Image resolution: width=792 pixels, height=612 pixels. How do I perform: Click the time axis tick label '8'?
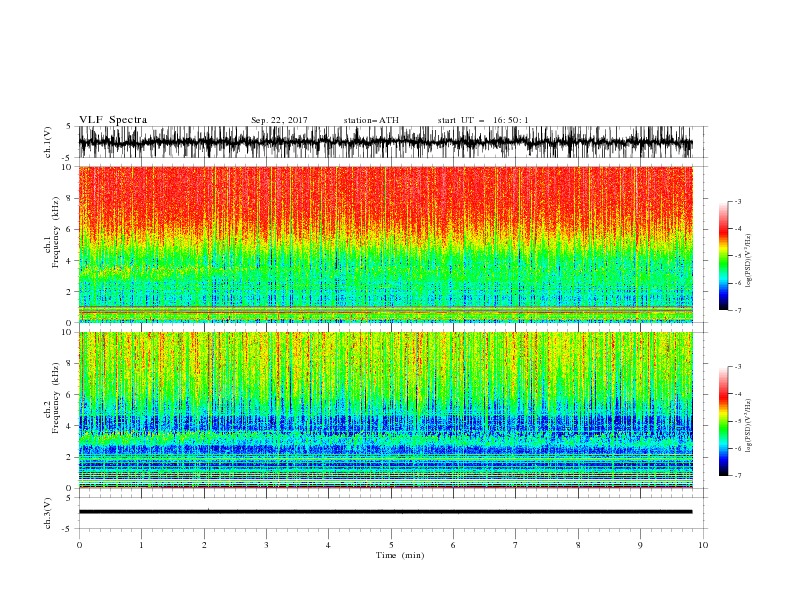[x=578, y=545]
